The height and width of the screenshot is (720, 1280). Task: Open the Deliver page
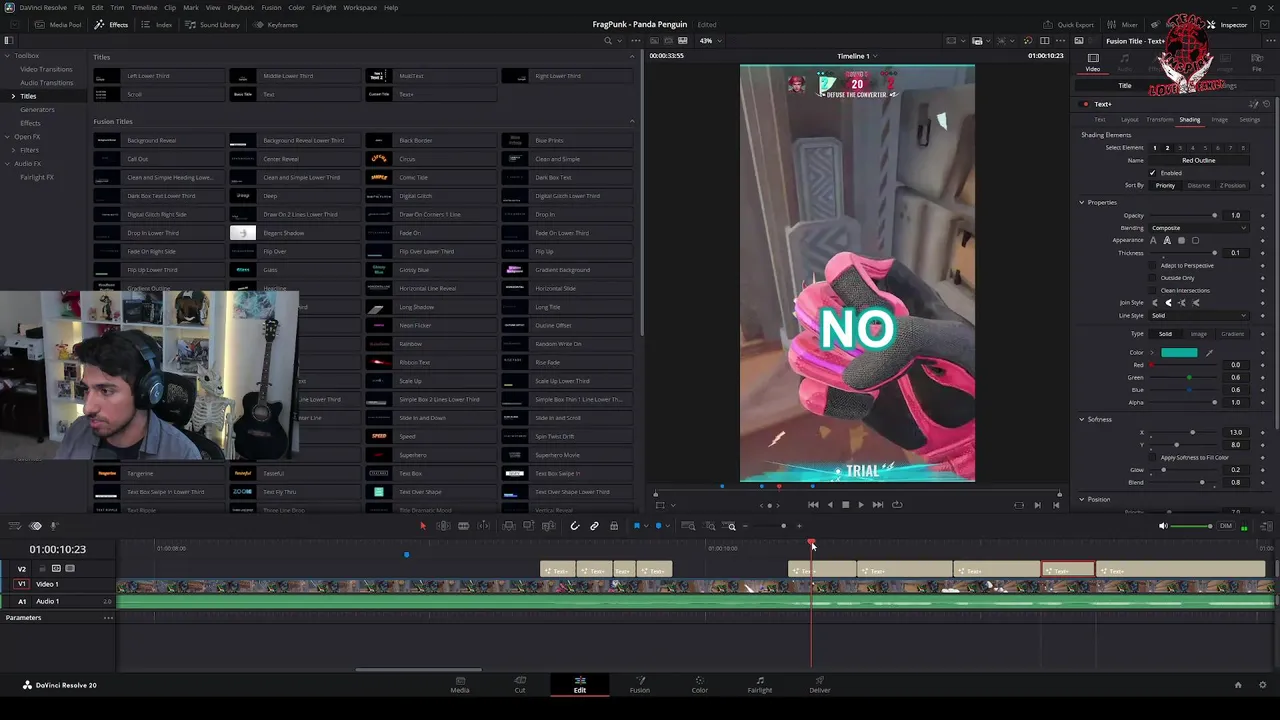tap(820, 684)
